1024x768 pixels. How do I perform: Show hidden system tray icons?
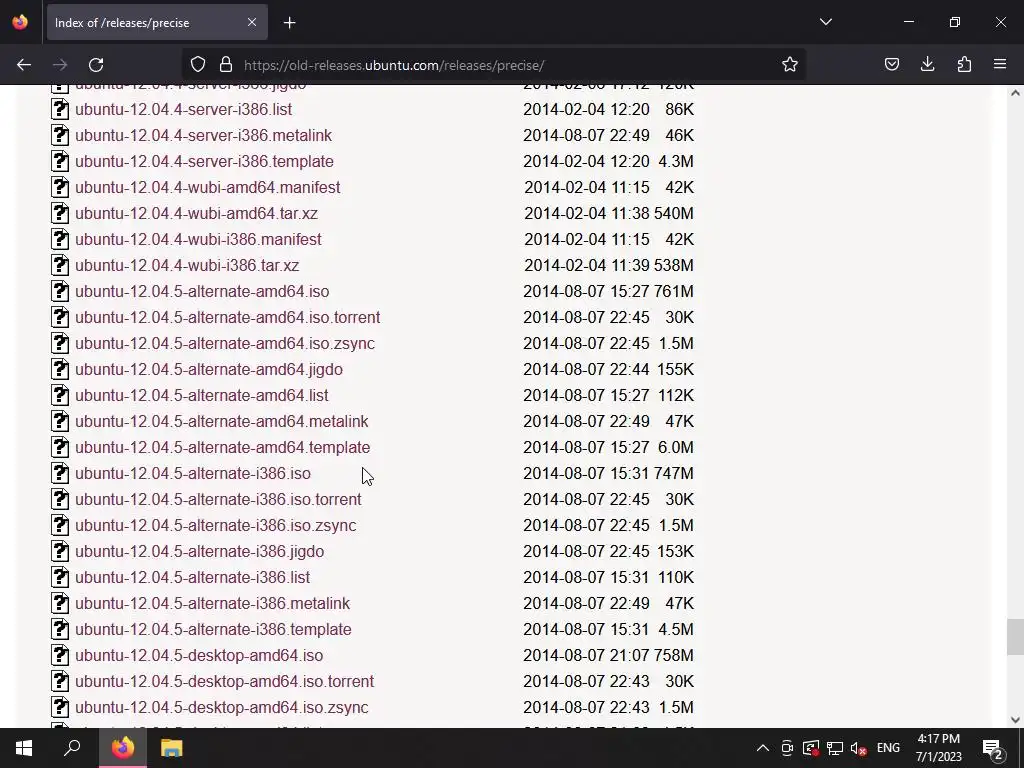(x=762, y=748)
